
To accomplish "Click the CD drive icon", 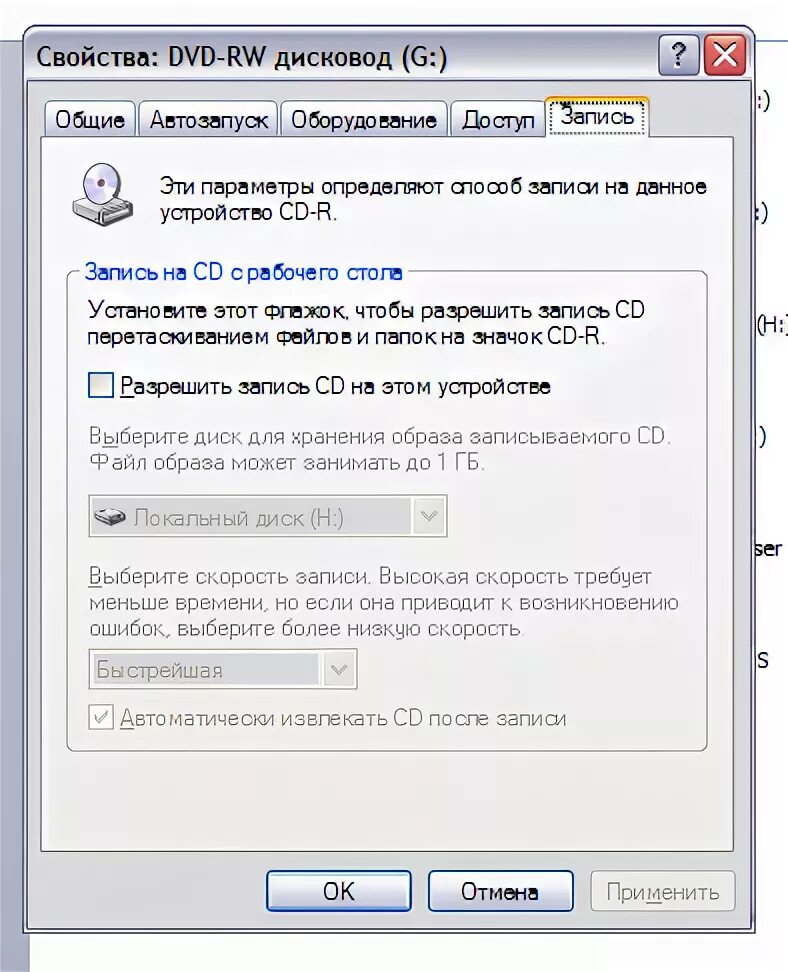I will tap(103, 195).
